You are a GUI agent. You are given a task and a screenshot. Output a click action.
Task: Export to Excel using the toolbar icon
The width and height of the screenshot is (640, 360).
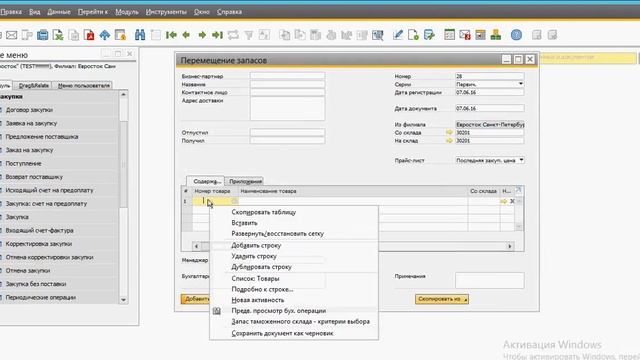[x=58, y=35]
